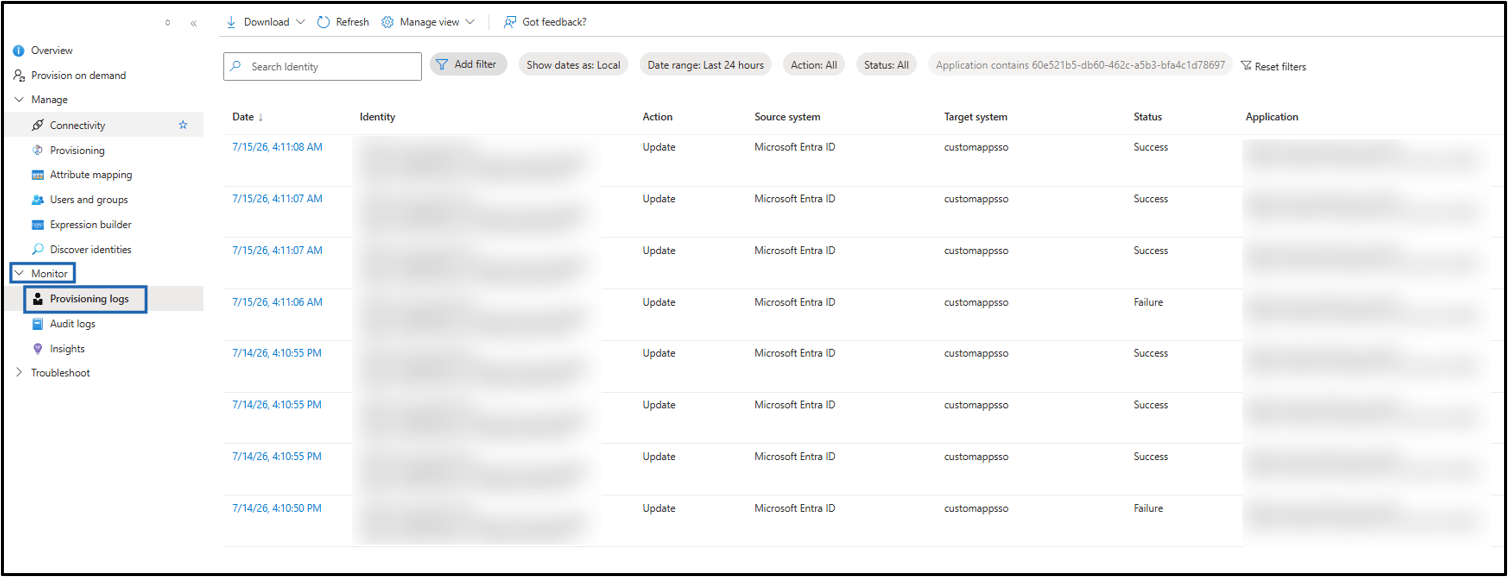Click the Application column header
The image size is (1508, 577).
tap(1272, 117)
